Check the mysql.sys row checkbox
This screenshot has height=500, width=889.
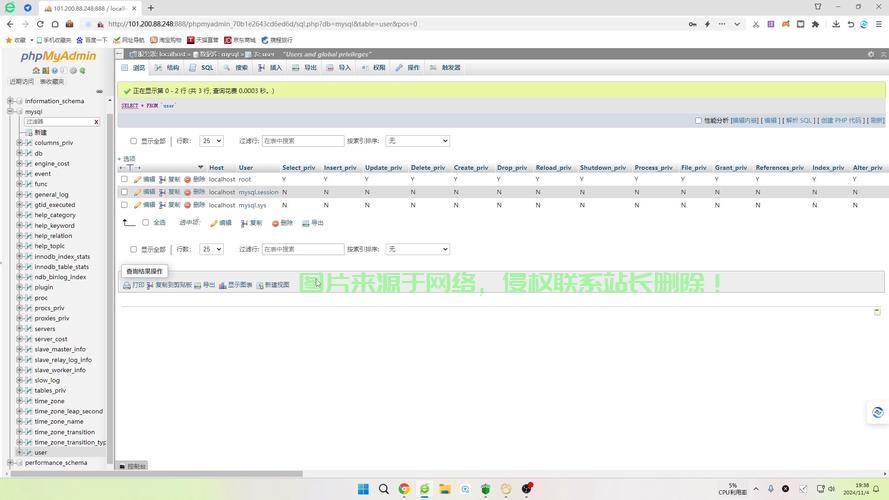(x=124, y=205)
